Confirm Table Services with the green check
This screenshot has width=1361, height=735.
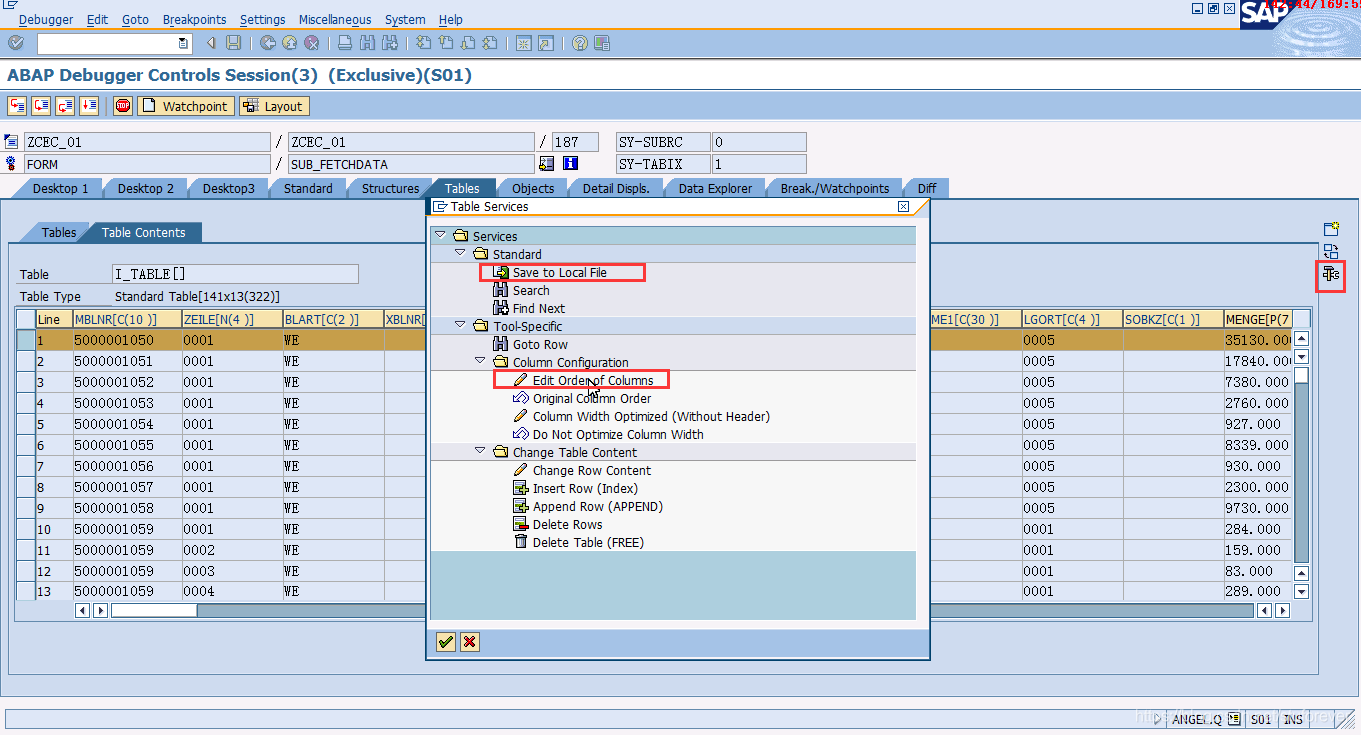point(446,642)
